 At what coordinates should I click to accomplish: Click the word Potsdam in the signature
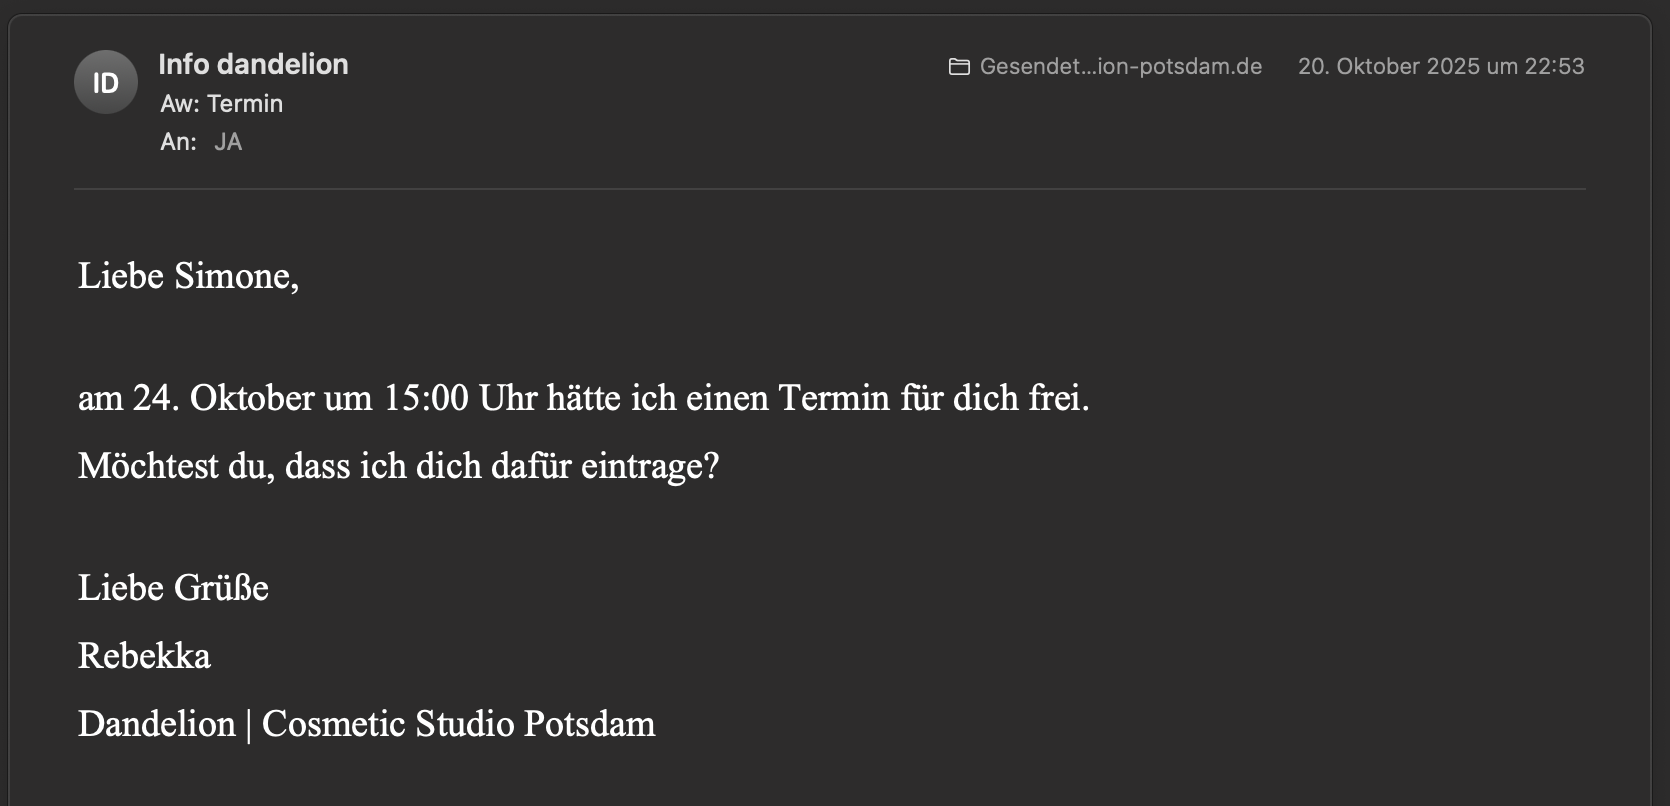click(589, 724)
